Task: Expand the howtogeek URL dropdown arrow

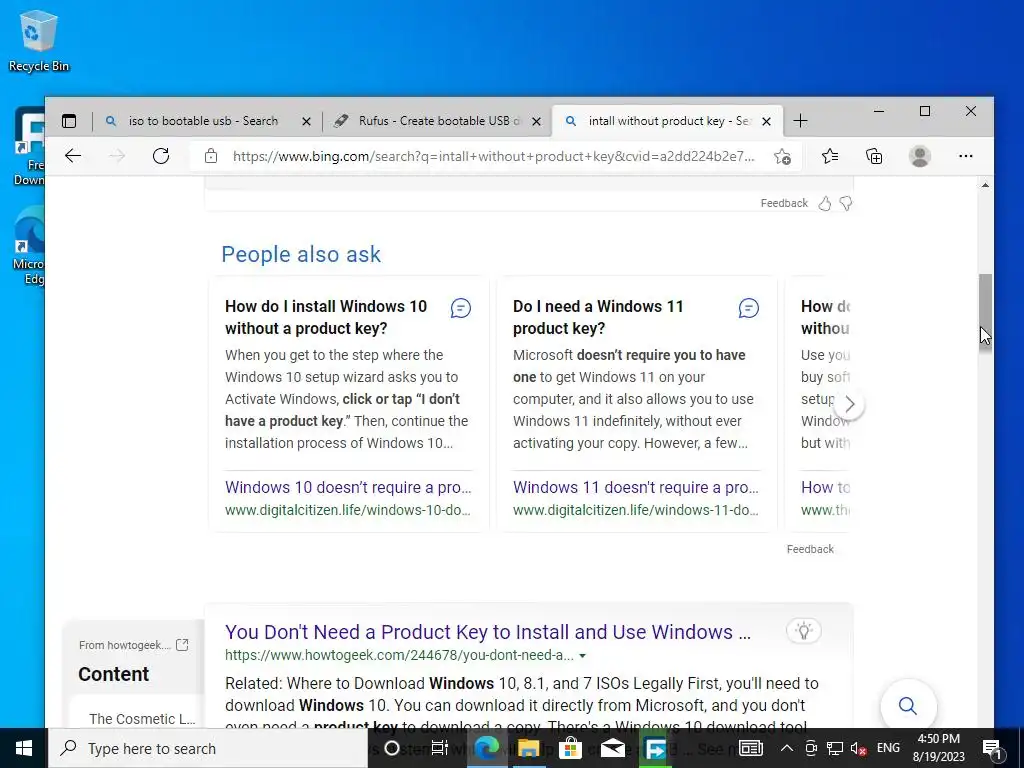Action: click(583, 656)
